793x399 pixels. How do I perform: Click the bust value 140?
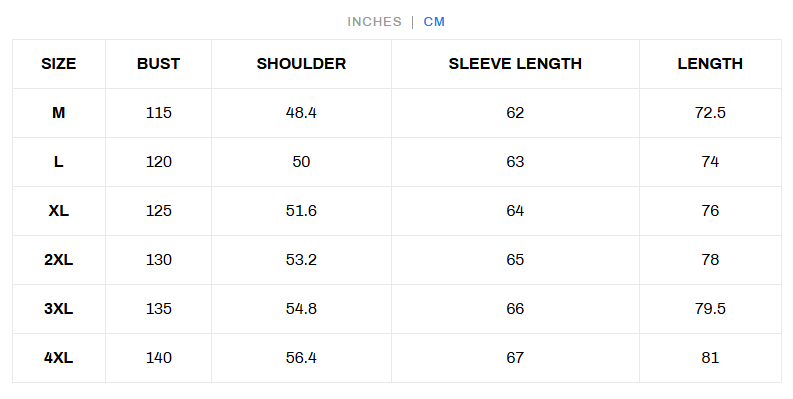(159, 358)
